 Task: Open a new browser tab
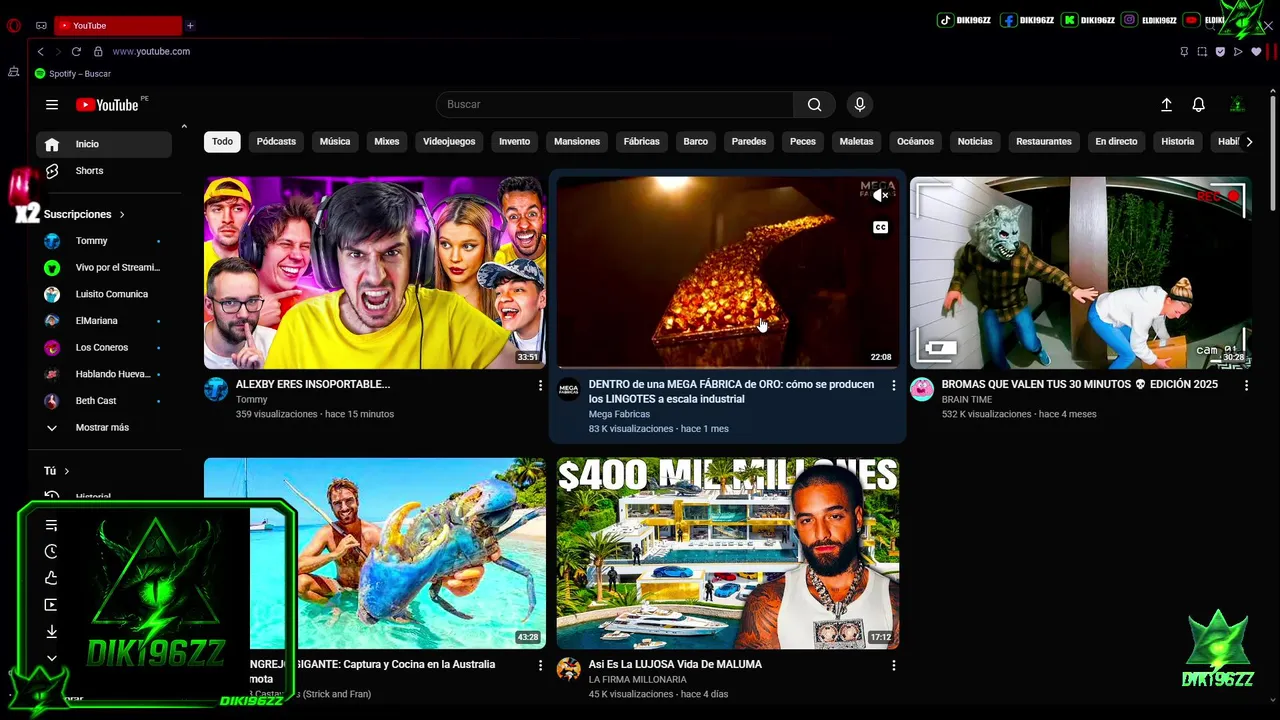pos(190,26)
